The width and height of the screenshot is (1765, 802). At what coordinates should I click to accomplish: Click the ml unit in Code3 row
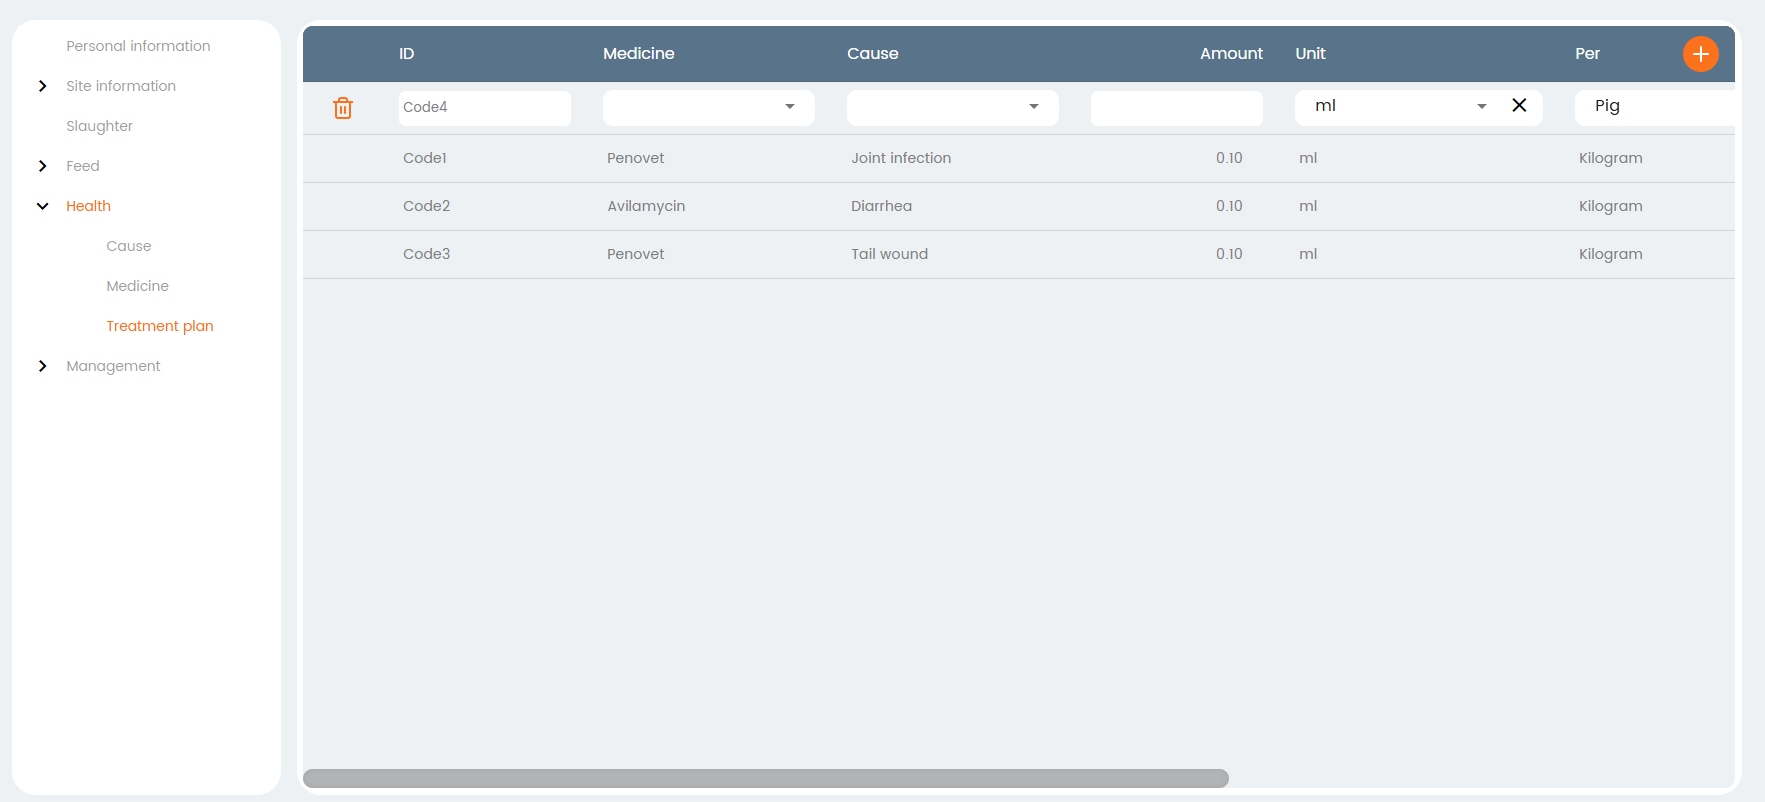coord(1308,254)
